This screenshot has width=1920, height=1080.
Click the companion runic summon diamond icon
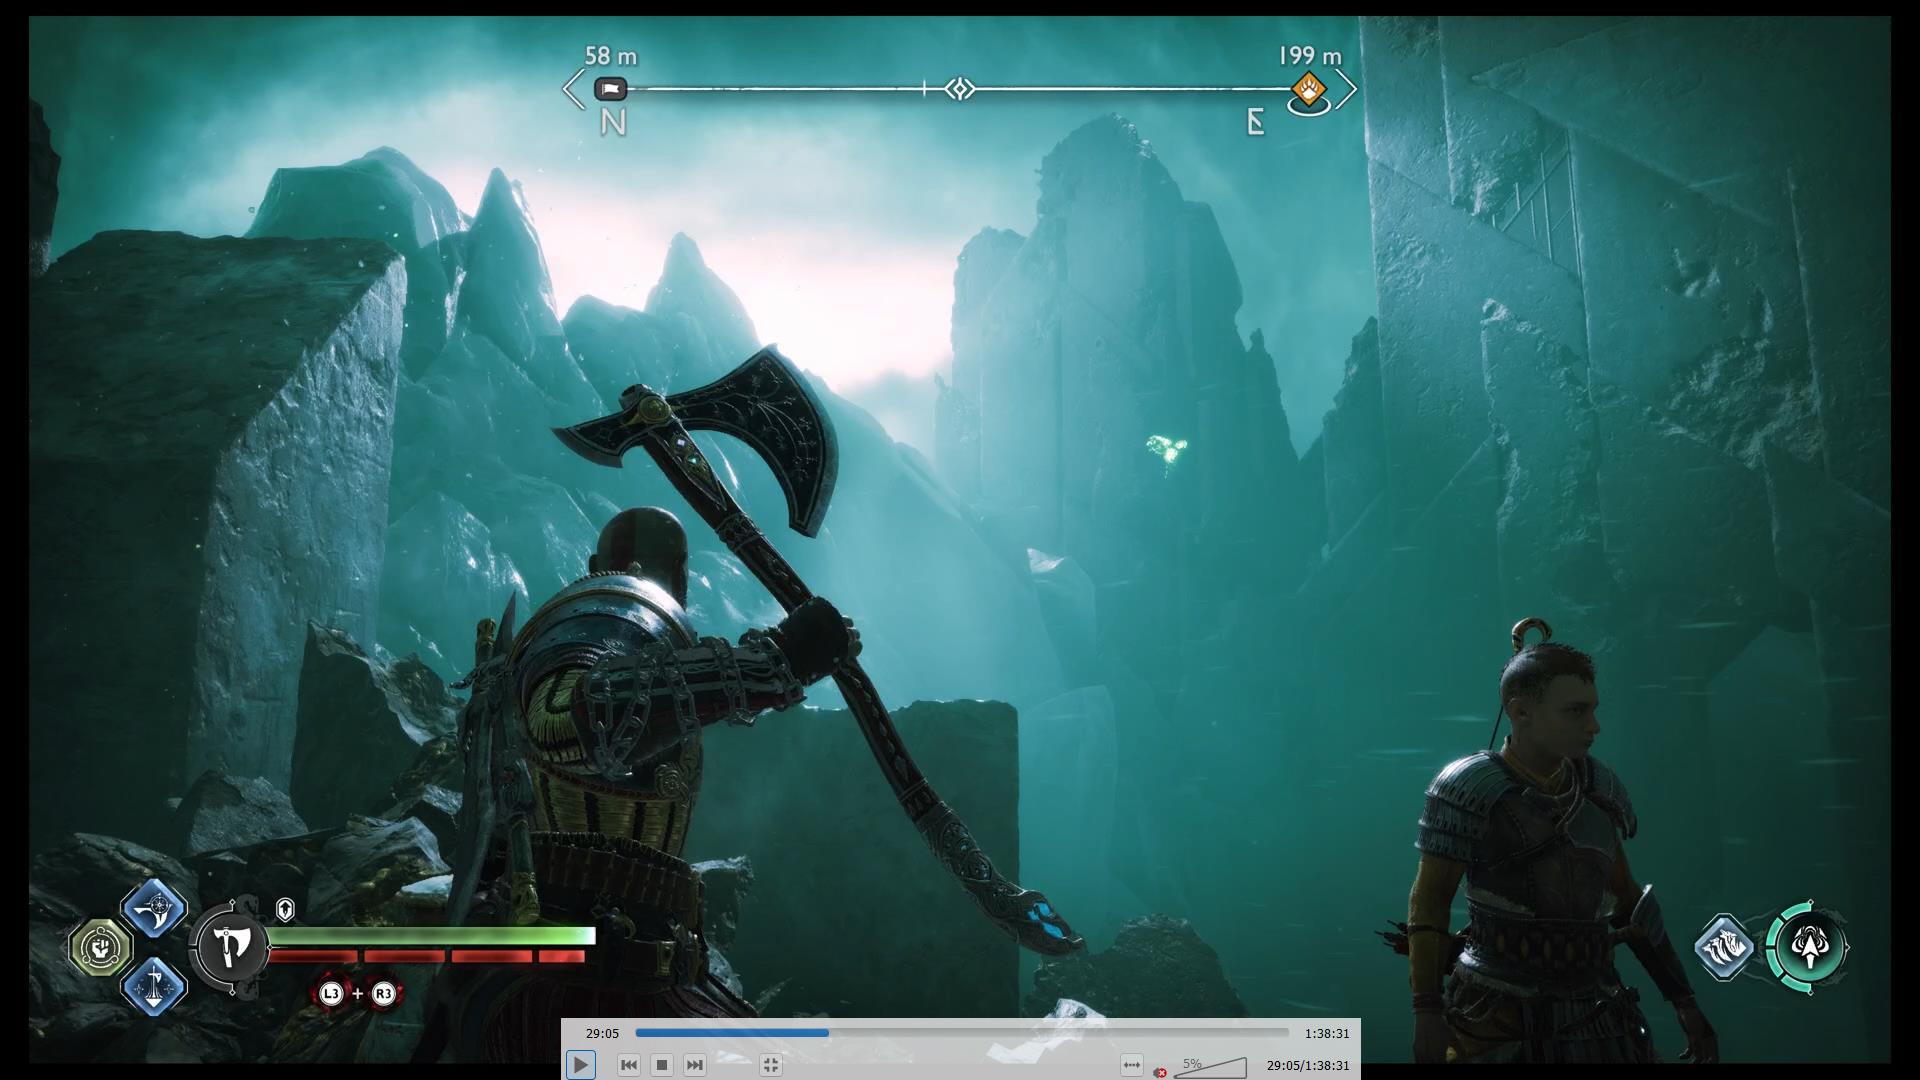[1725, 947]
